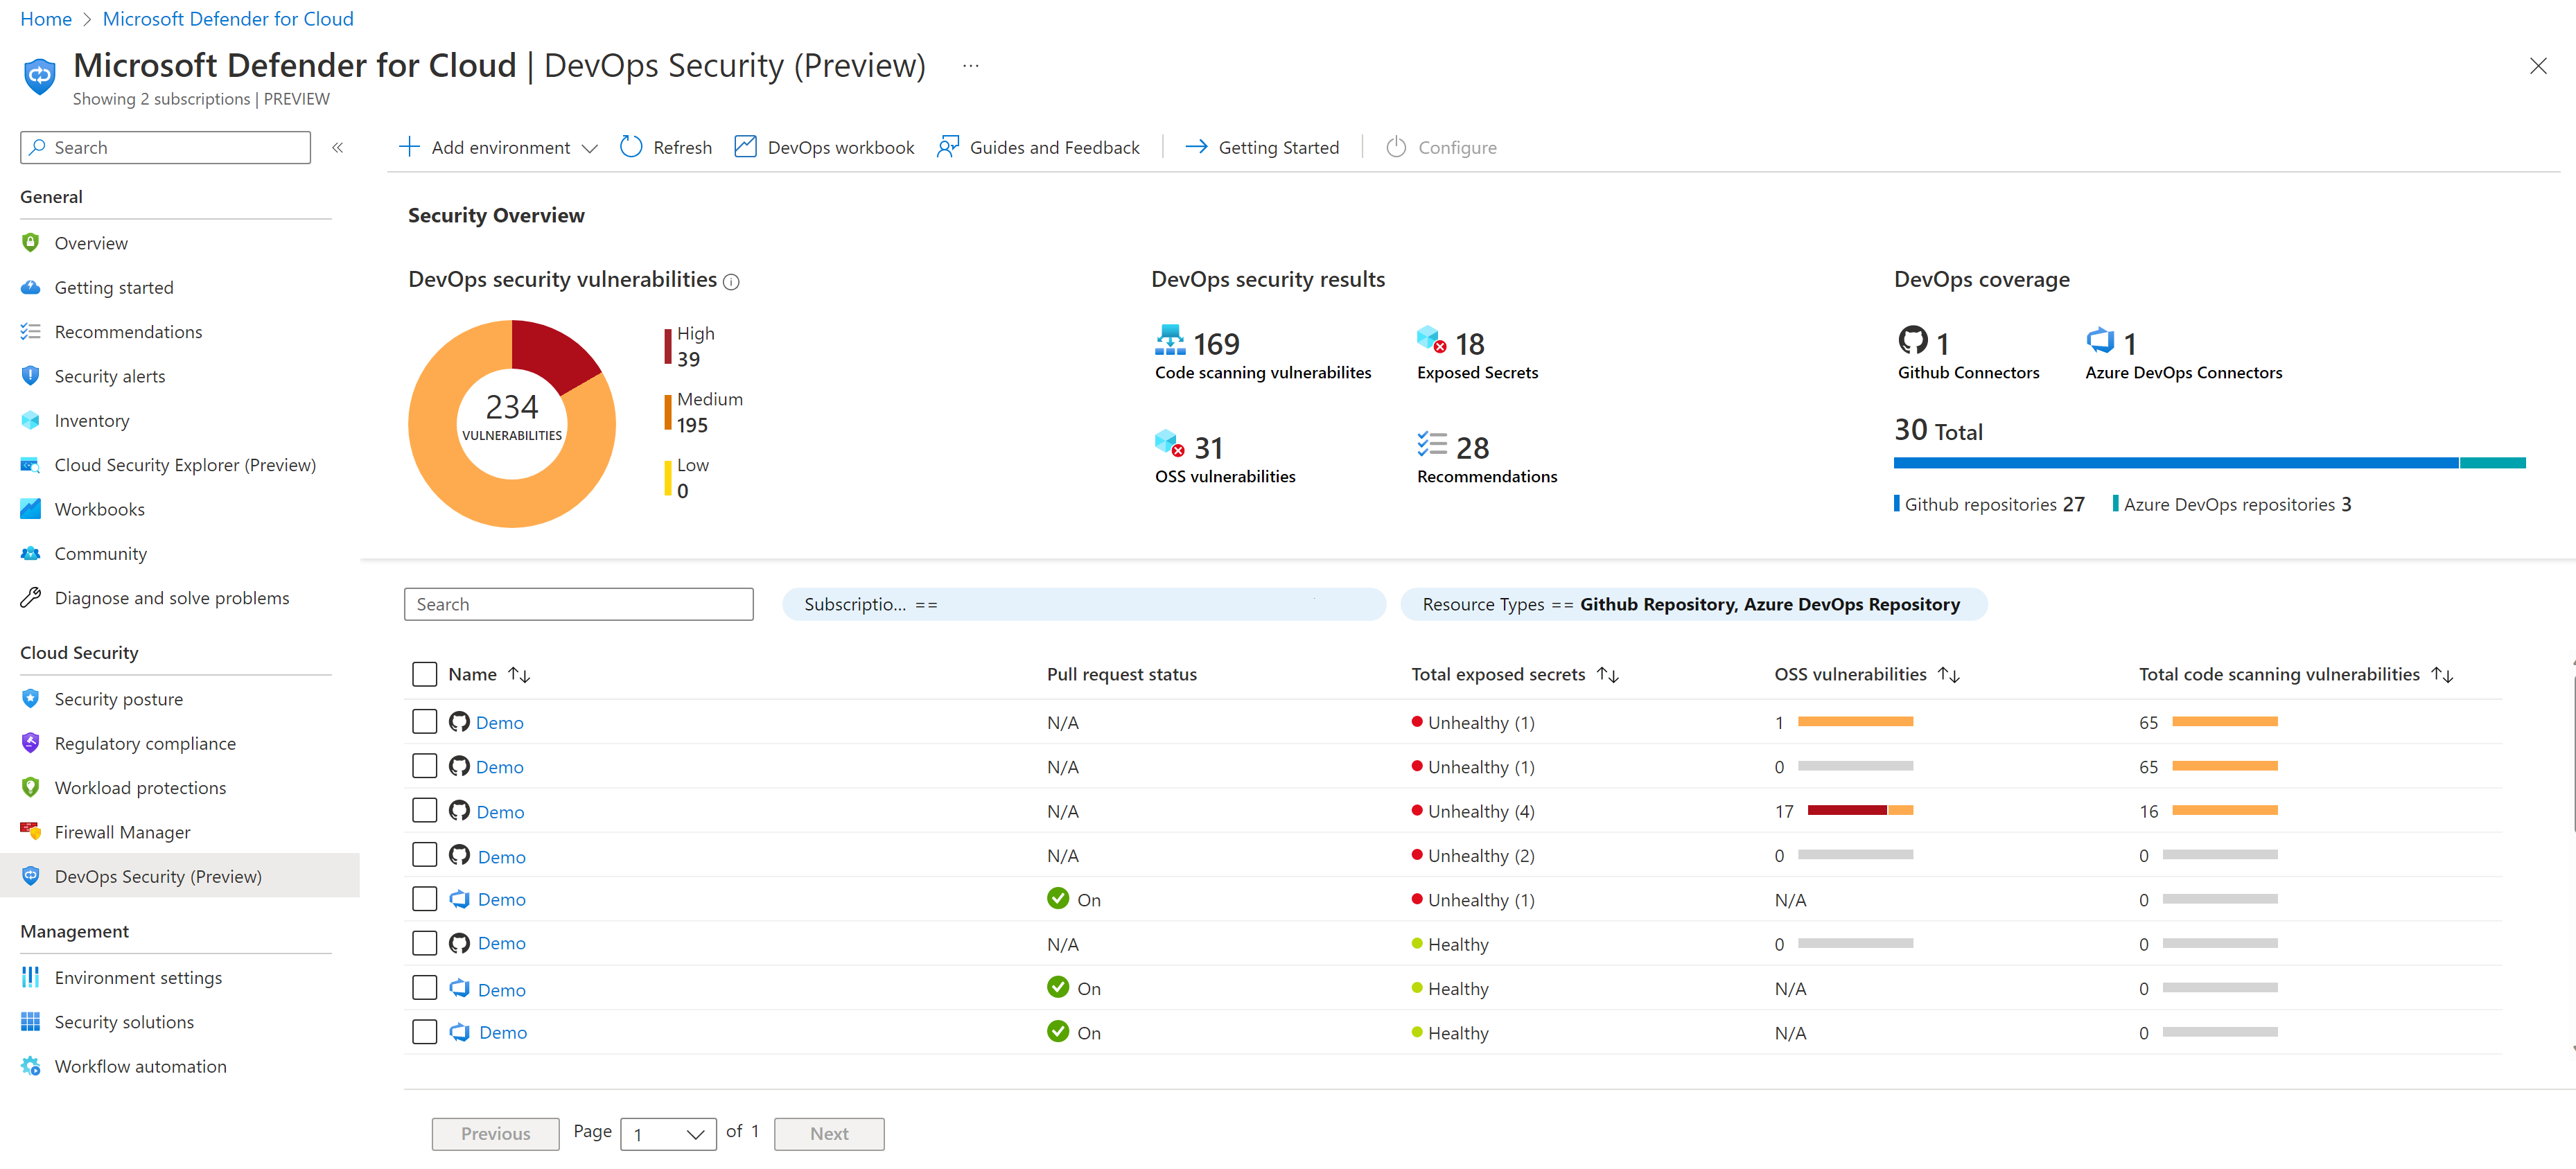2576x1169 pixels.
Task: Click the Security alerts shield icon
Action: pyautogui.click(x=31, y=376)
